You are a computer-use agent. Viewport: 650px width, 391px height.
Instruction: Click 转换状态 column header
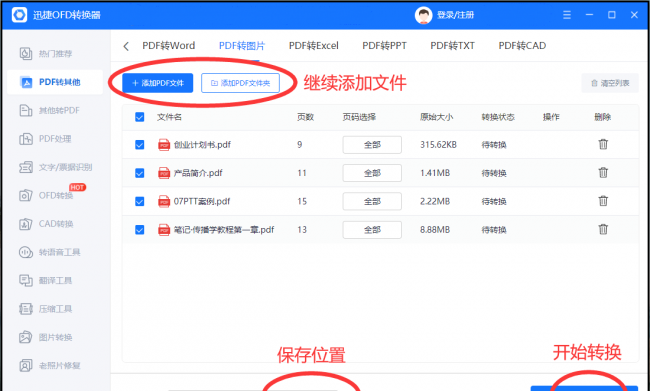pos(498,117)
